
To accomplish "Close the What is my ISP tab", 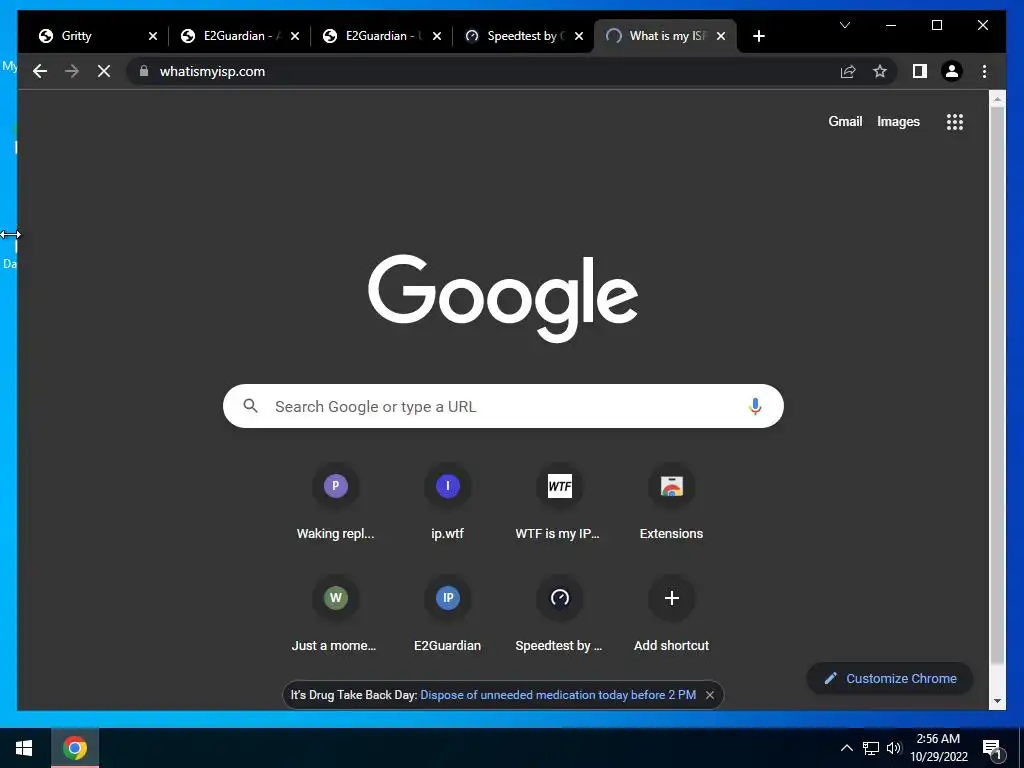I will click(x=721, y=36).
